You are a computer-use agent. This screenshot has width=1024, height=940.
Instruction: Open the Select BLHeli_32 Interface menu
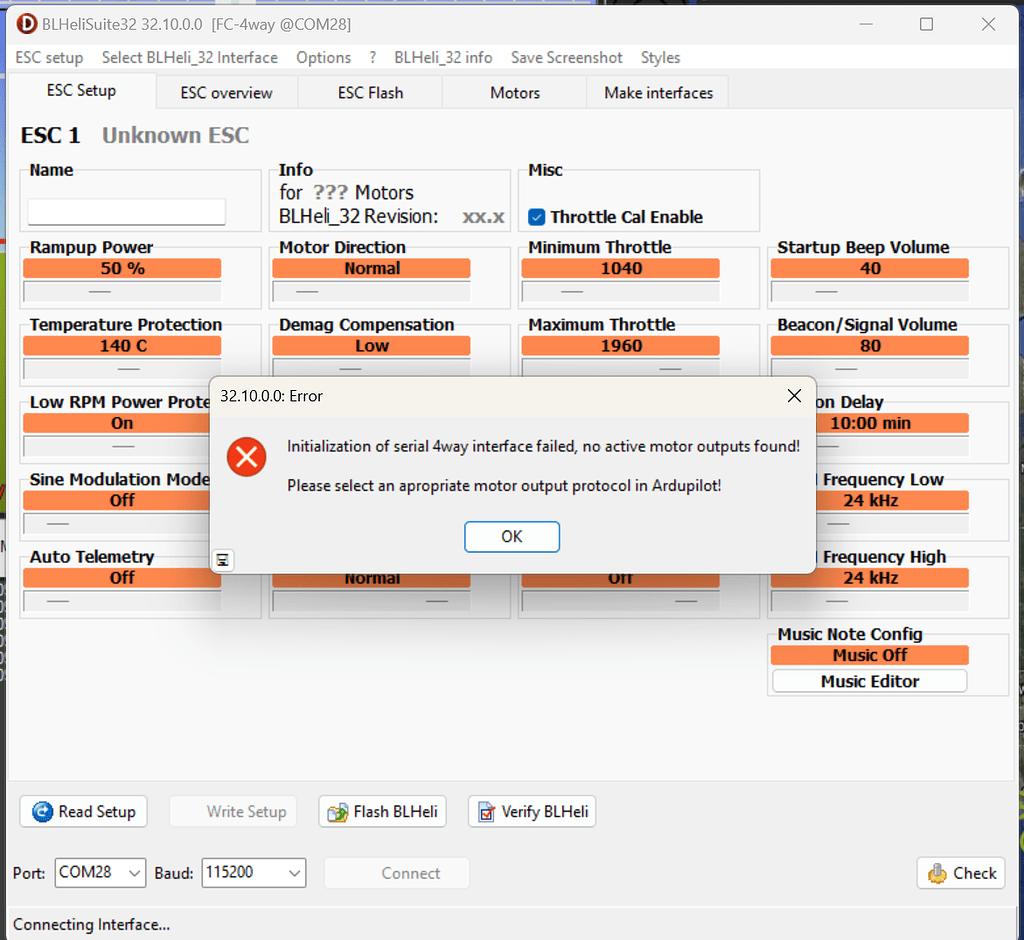[190, 58]
